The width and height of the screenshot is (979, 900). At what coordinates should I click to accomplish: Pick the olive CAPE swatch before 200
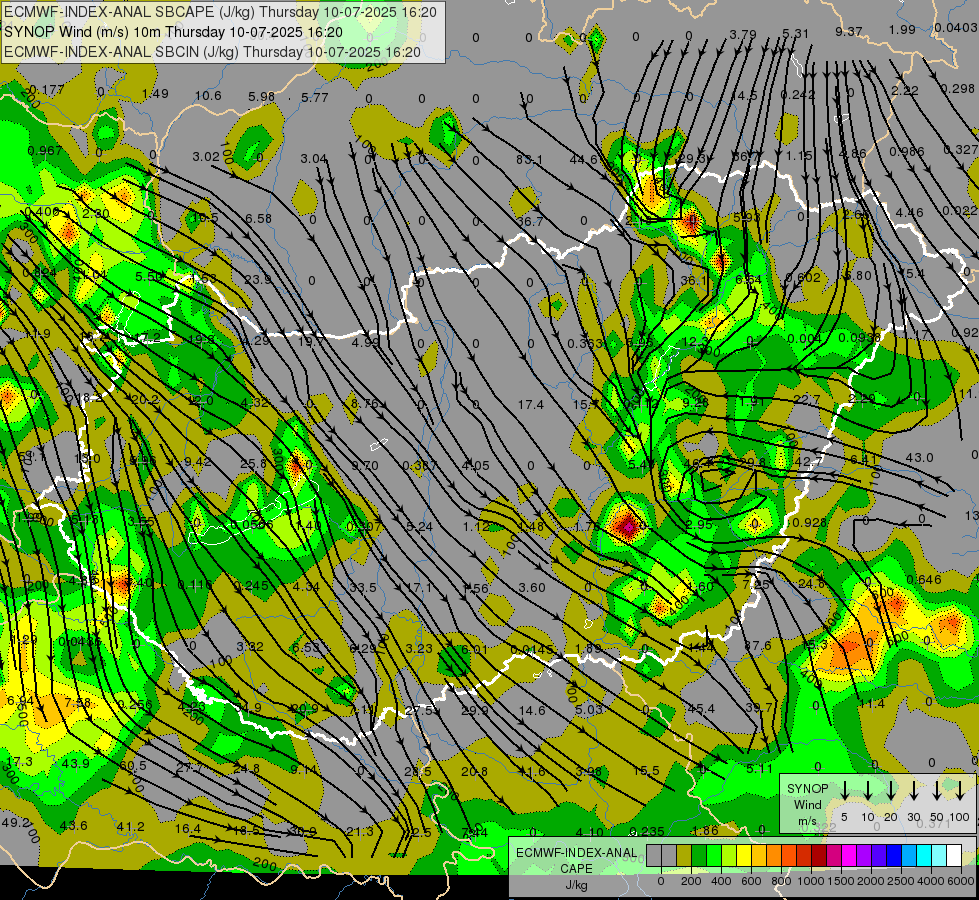[x=684, y=855]
